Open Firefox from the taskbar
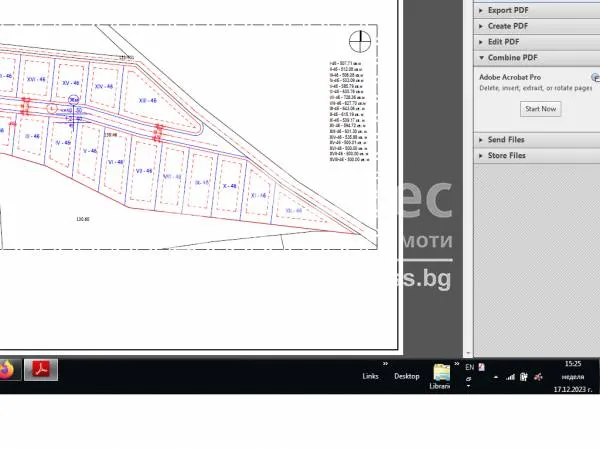Viewport: 600px width, 450px height. point(6,370)
